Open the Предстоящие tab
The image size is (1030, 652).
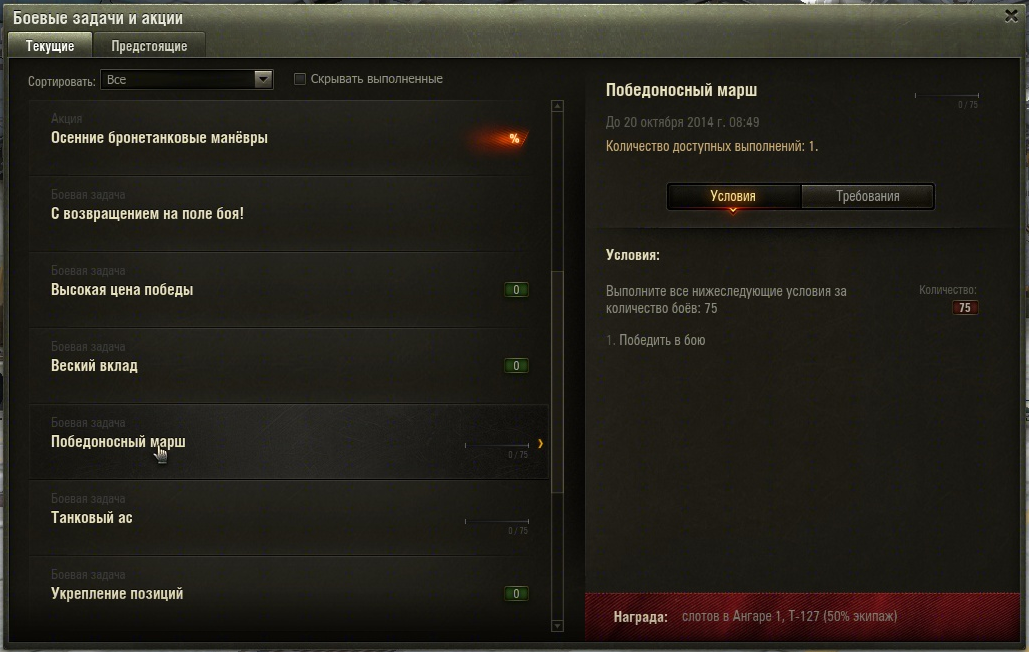tap(149, 46)
